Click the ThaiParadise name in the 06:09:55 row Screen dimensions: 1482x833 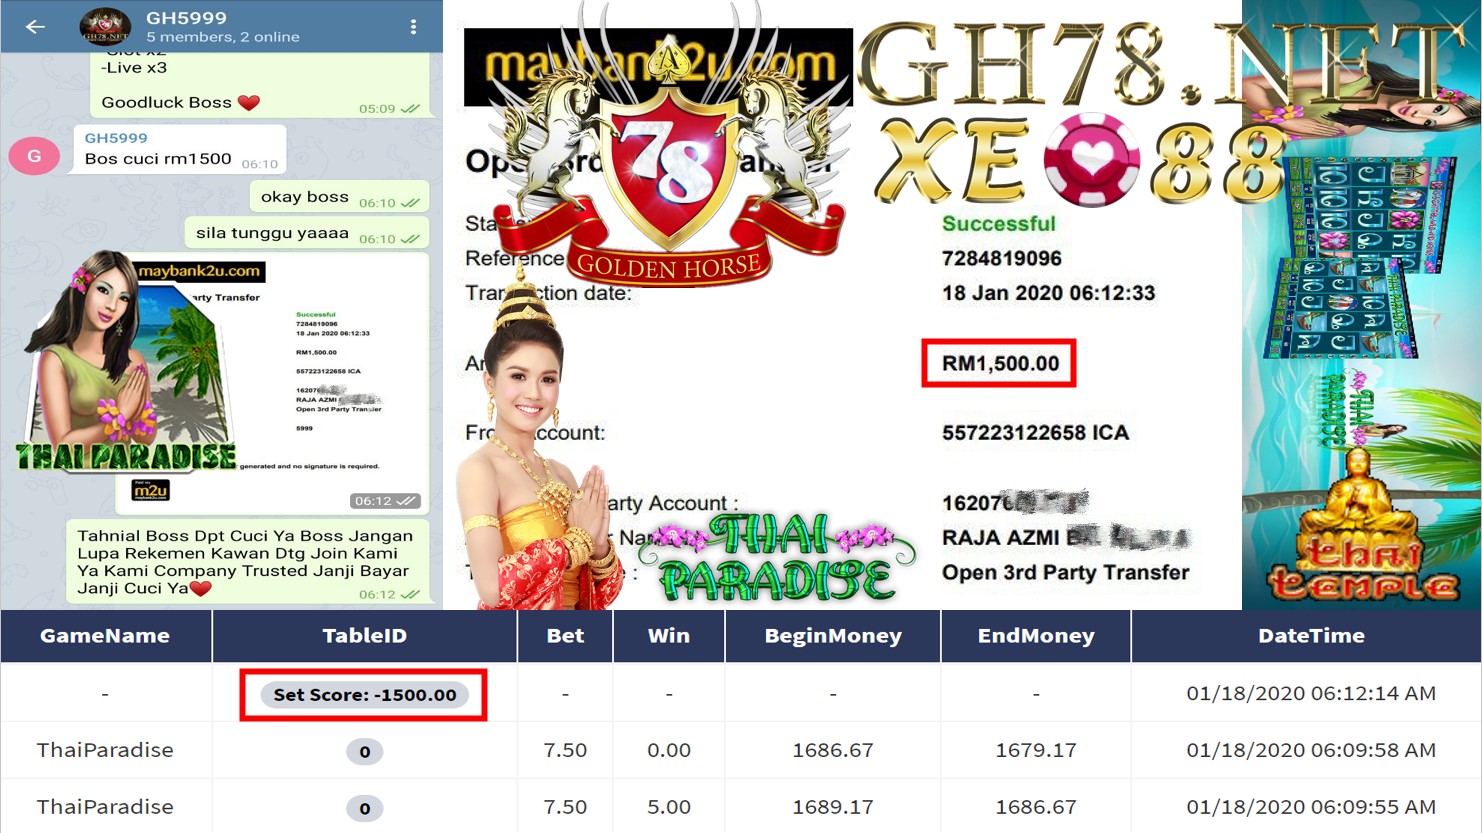click(105, 807)
